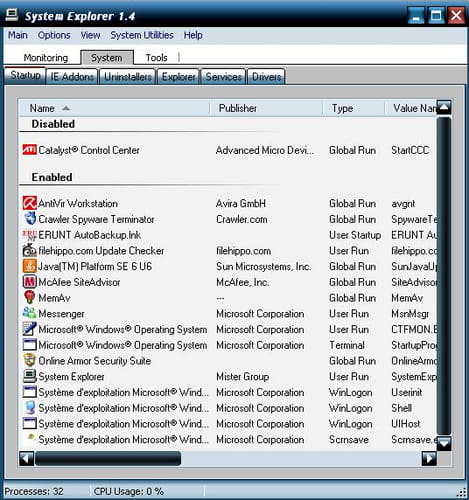The width and height of the screenshot is (469, 500).
Task: Open the Drivers subtab
Action: (266, 77)
